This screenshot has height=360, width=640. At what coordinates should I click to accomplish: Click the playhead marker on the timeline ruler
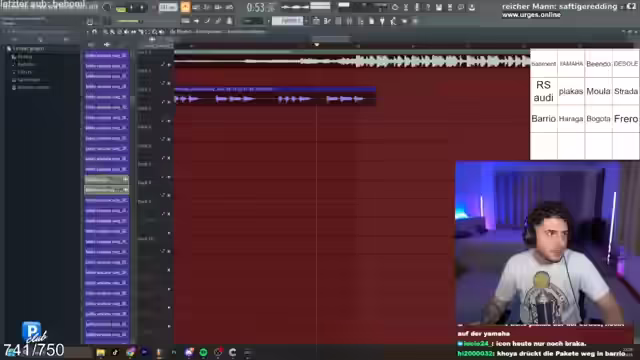[x=316, y=44]
